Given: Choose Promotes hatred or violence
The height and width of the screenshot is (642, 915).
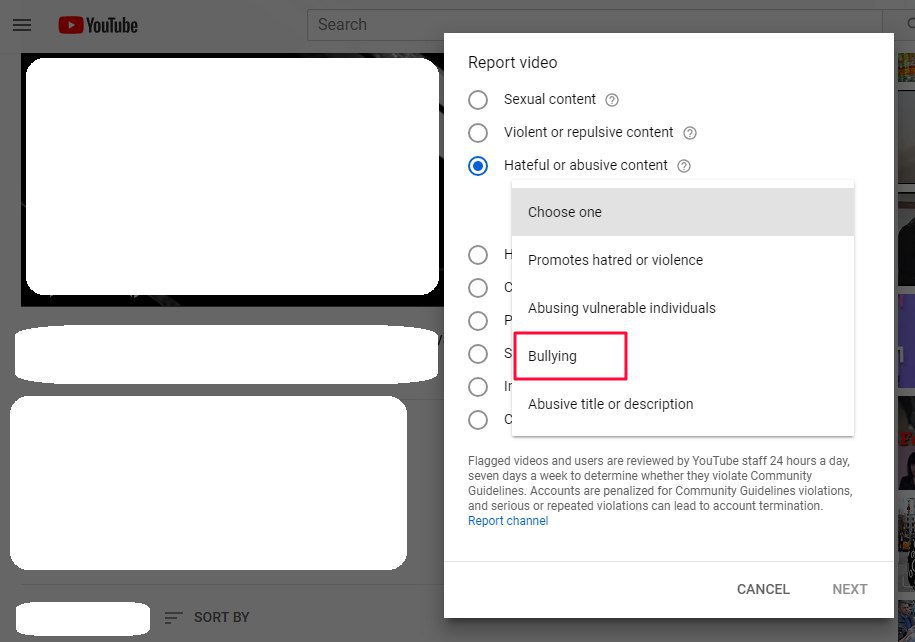Looking at the screenshot, I should click(615, 260).
